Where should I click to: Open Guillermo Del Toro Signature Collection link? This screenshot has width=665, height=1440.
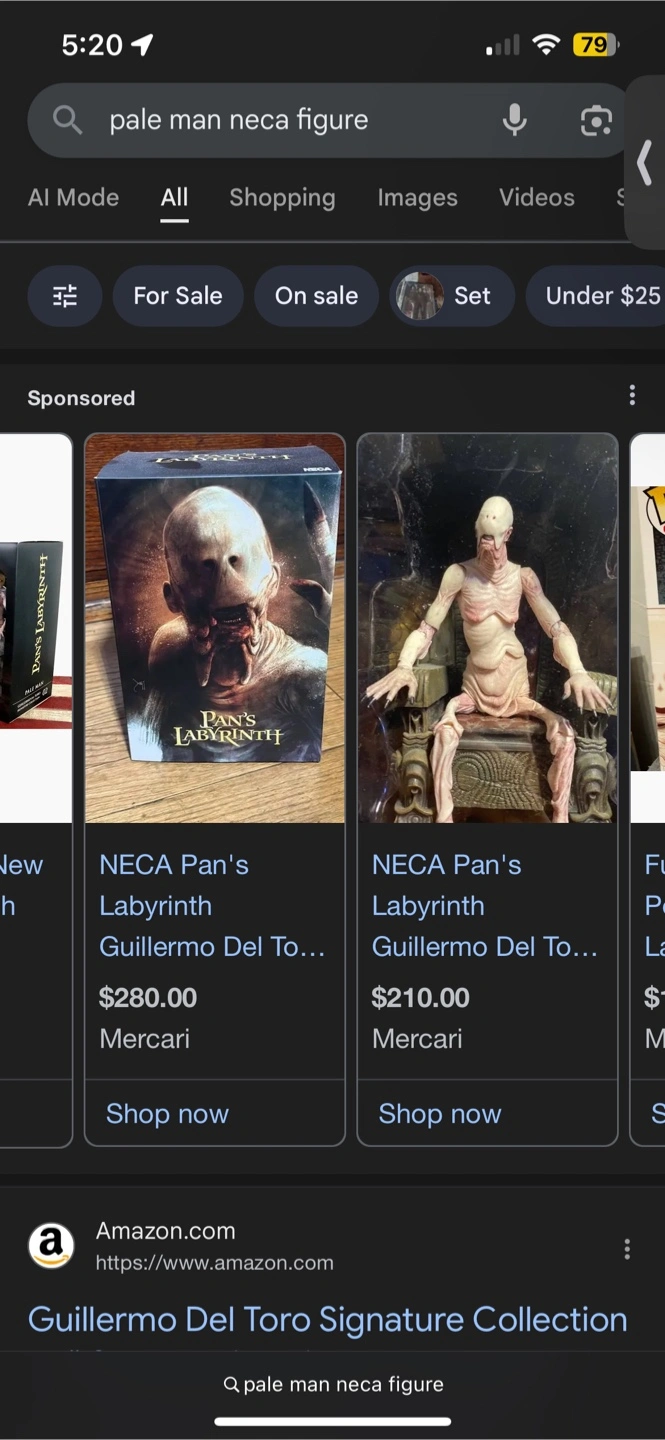click(x=327, y=1320)
